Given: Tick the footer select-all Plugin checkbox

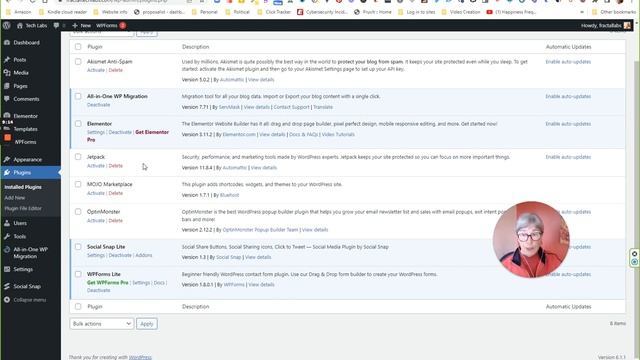Looking at the screenshot, I should click(78, 306).
